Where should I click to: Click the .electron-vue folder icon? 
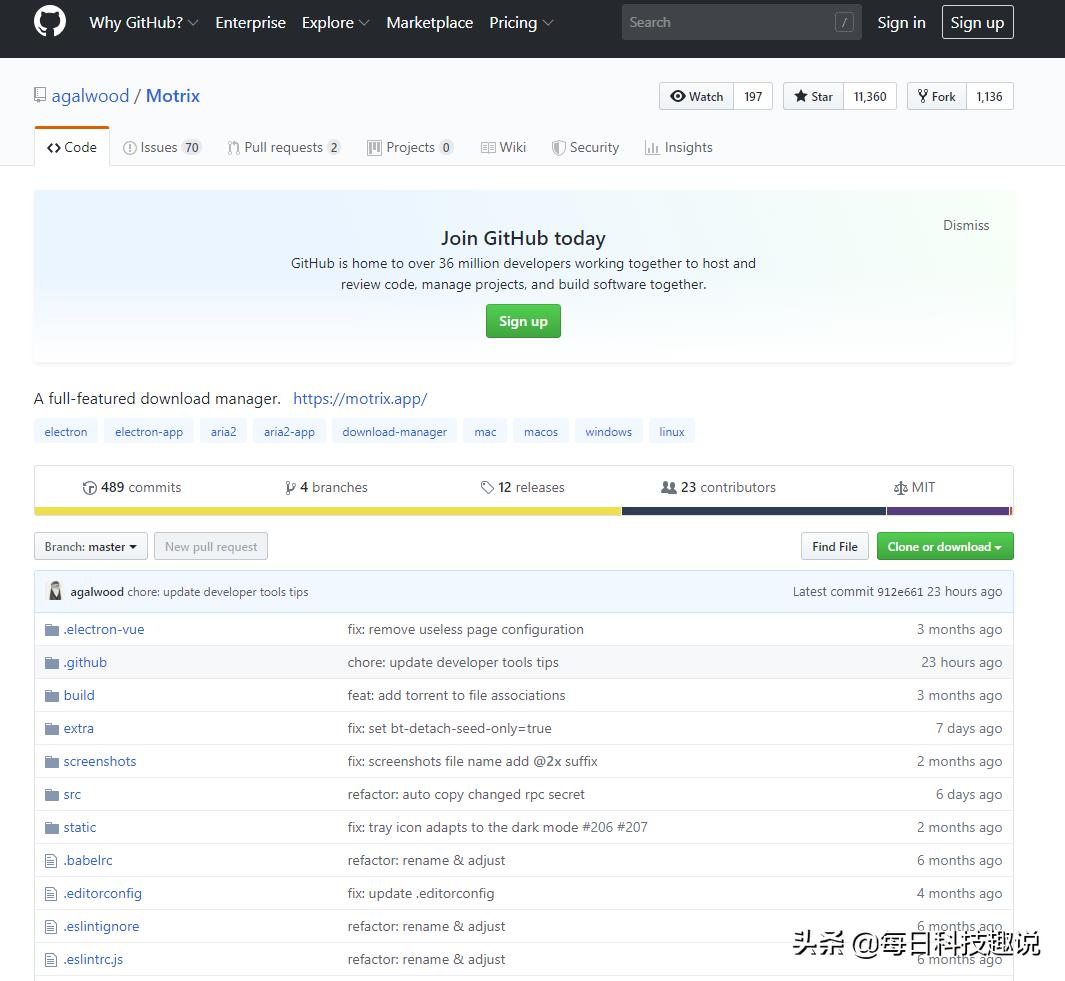(x=52, y=630)
